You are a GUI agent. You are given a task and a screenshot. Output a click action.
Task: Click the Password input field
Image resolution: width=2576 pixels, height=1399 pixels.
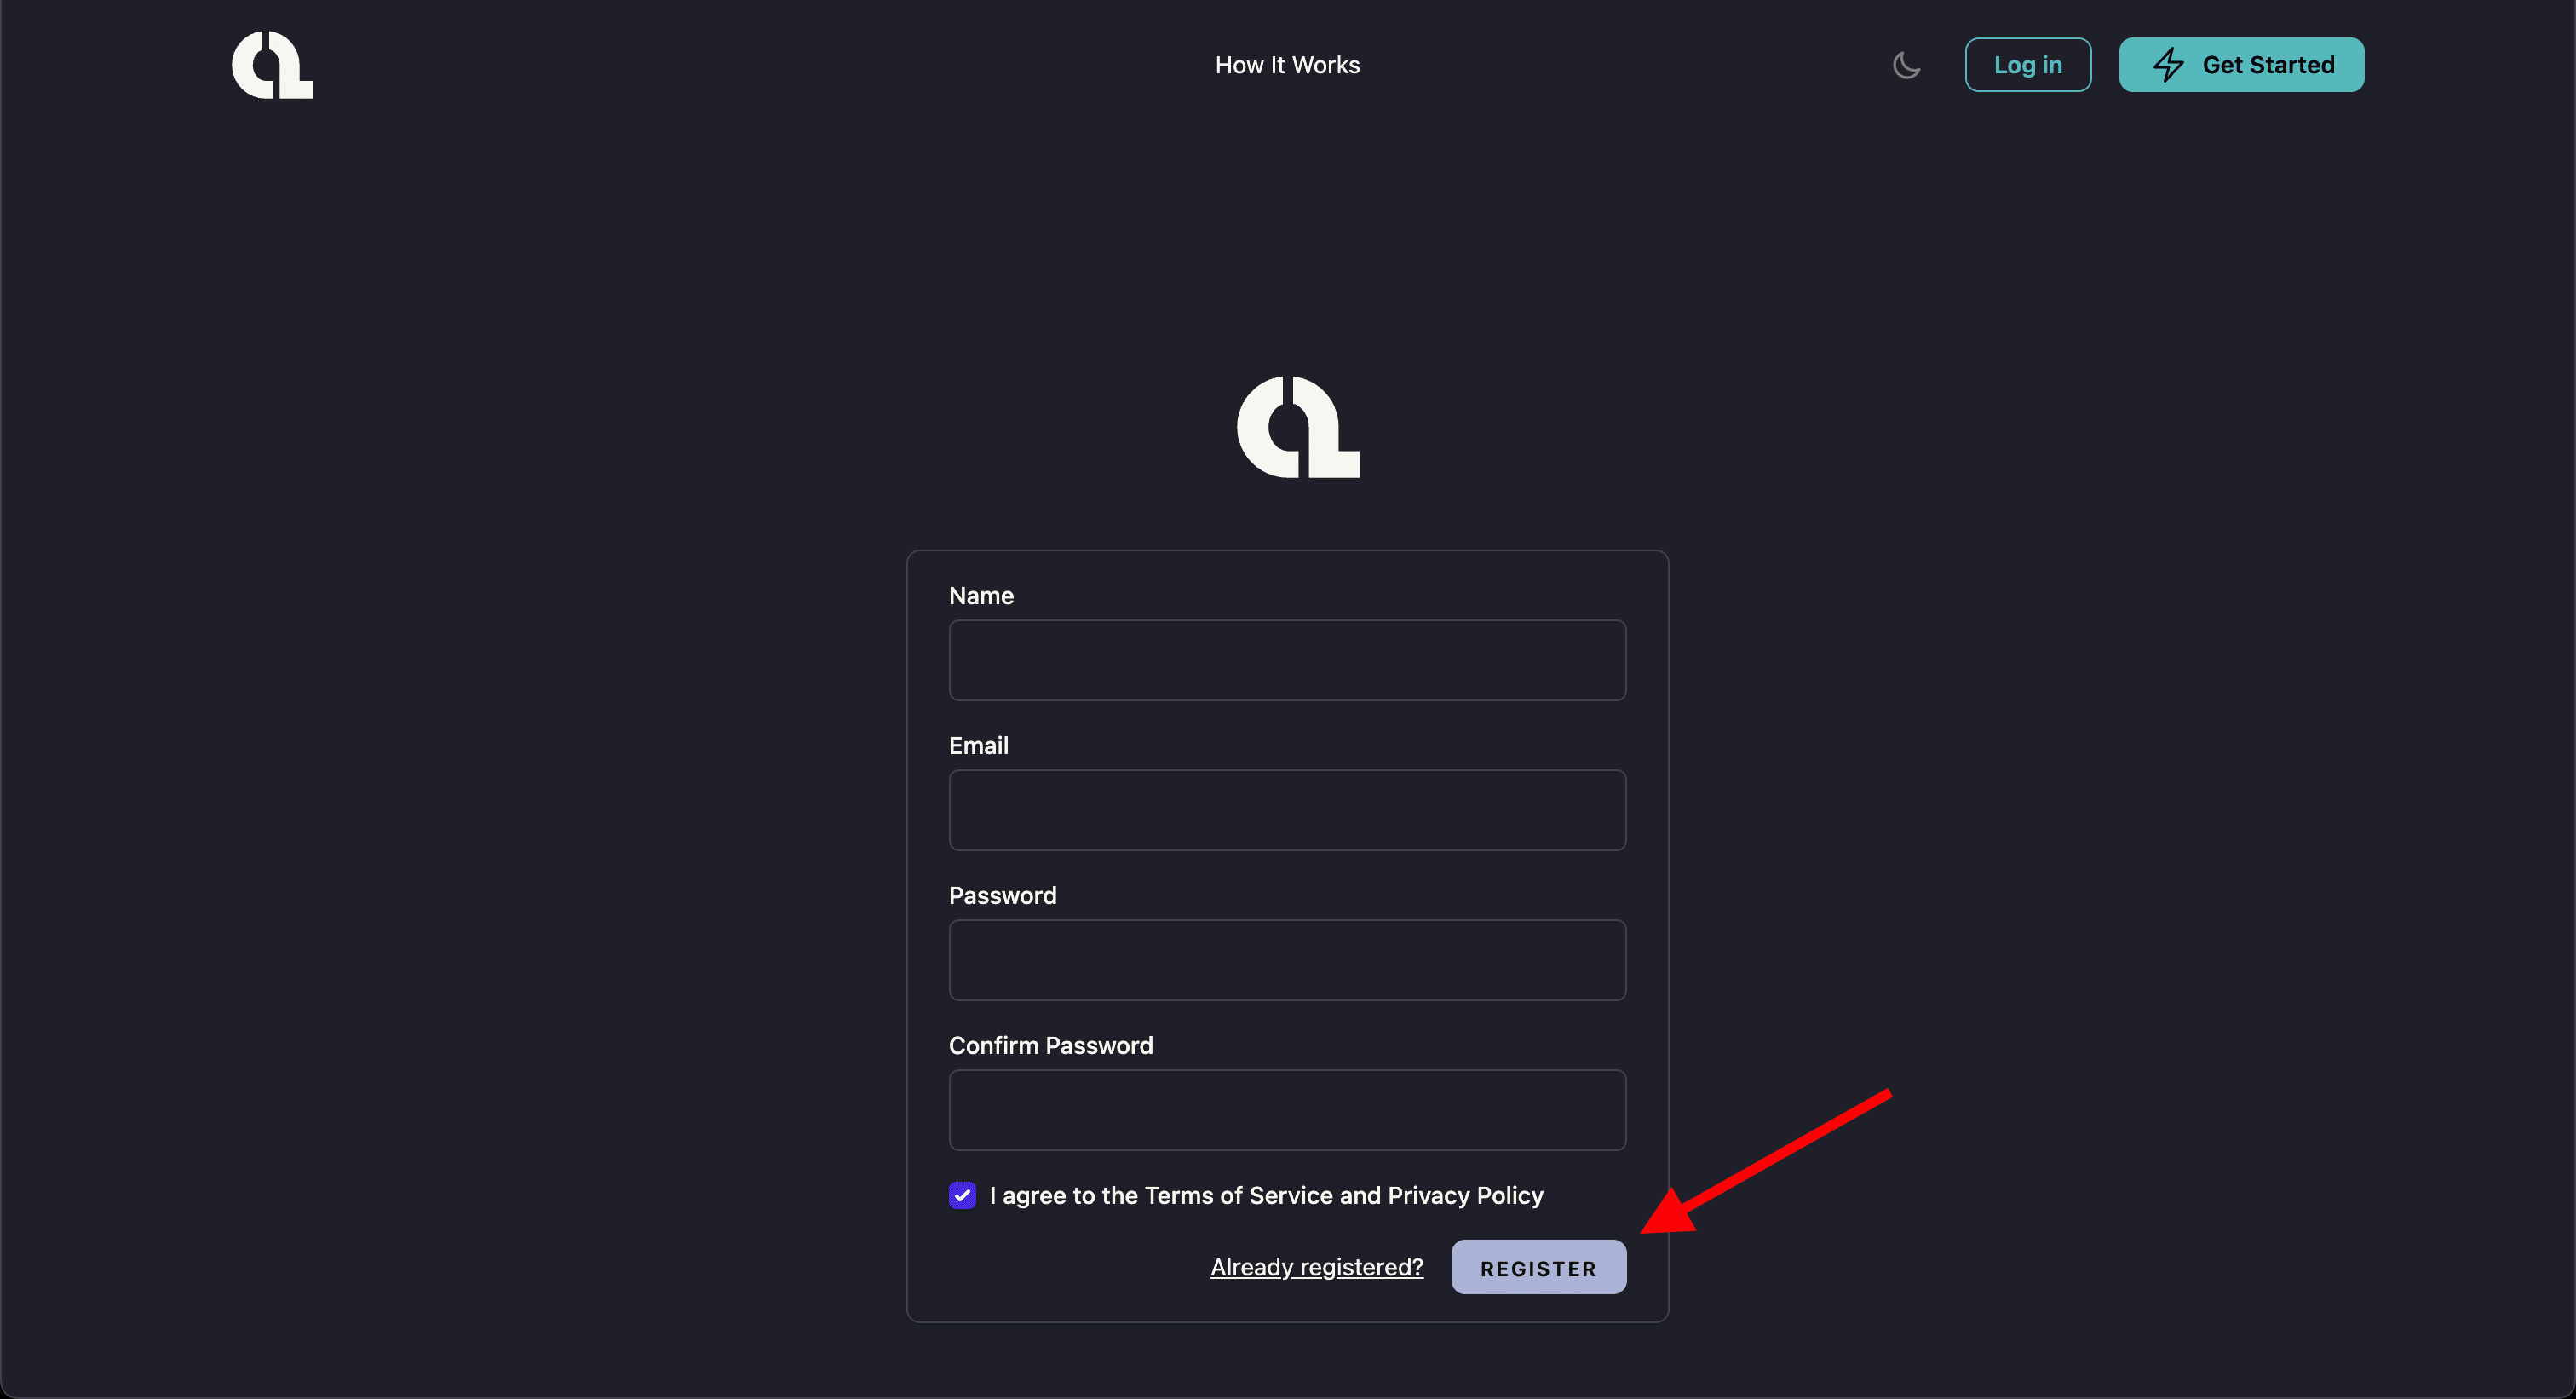point(1286,959)
